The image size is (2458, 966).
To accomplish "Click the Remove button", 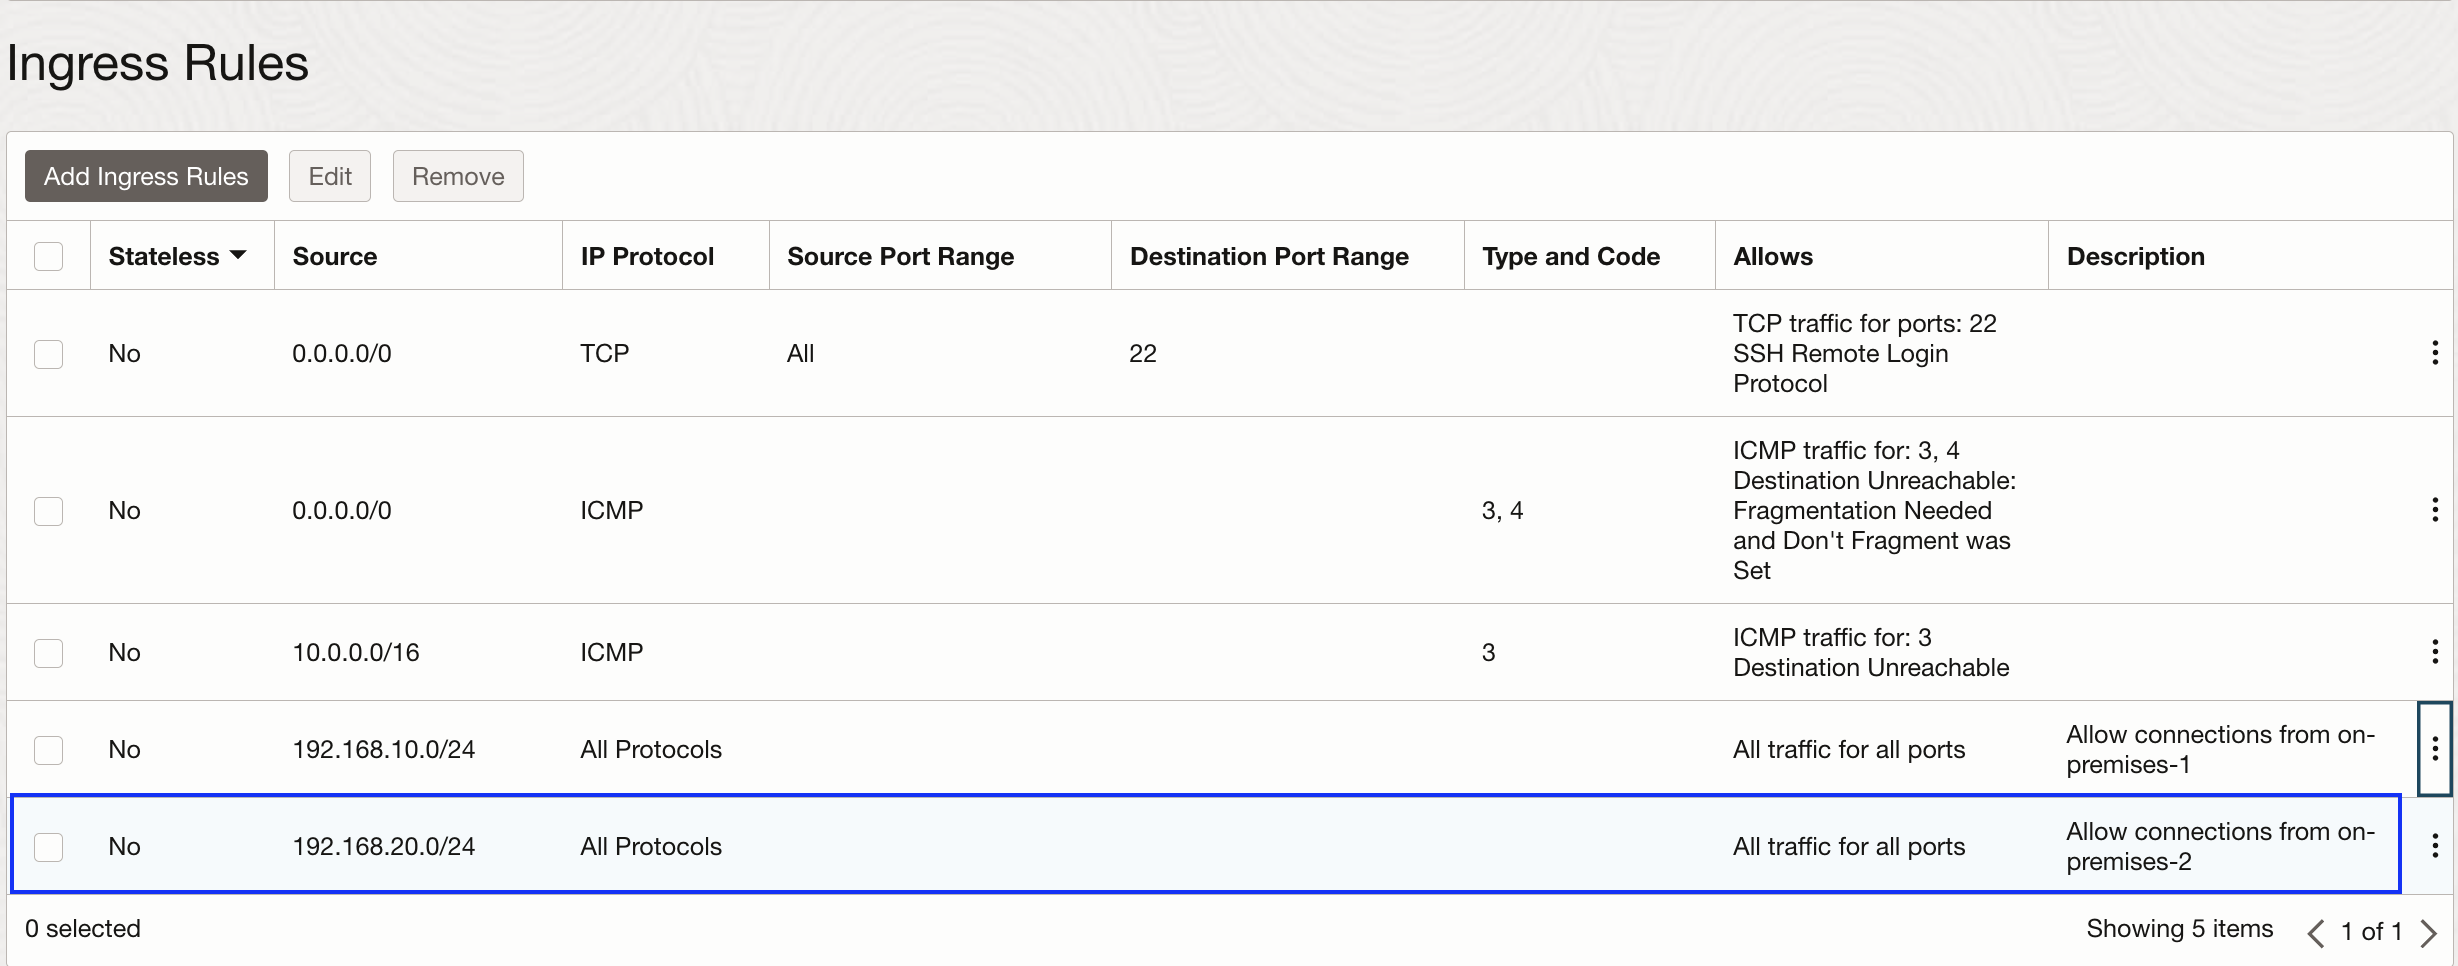I will (458, 176).
